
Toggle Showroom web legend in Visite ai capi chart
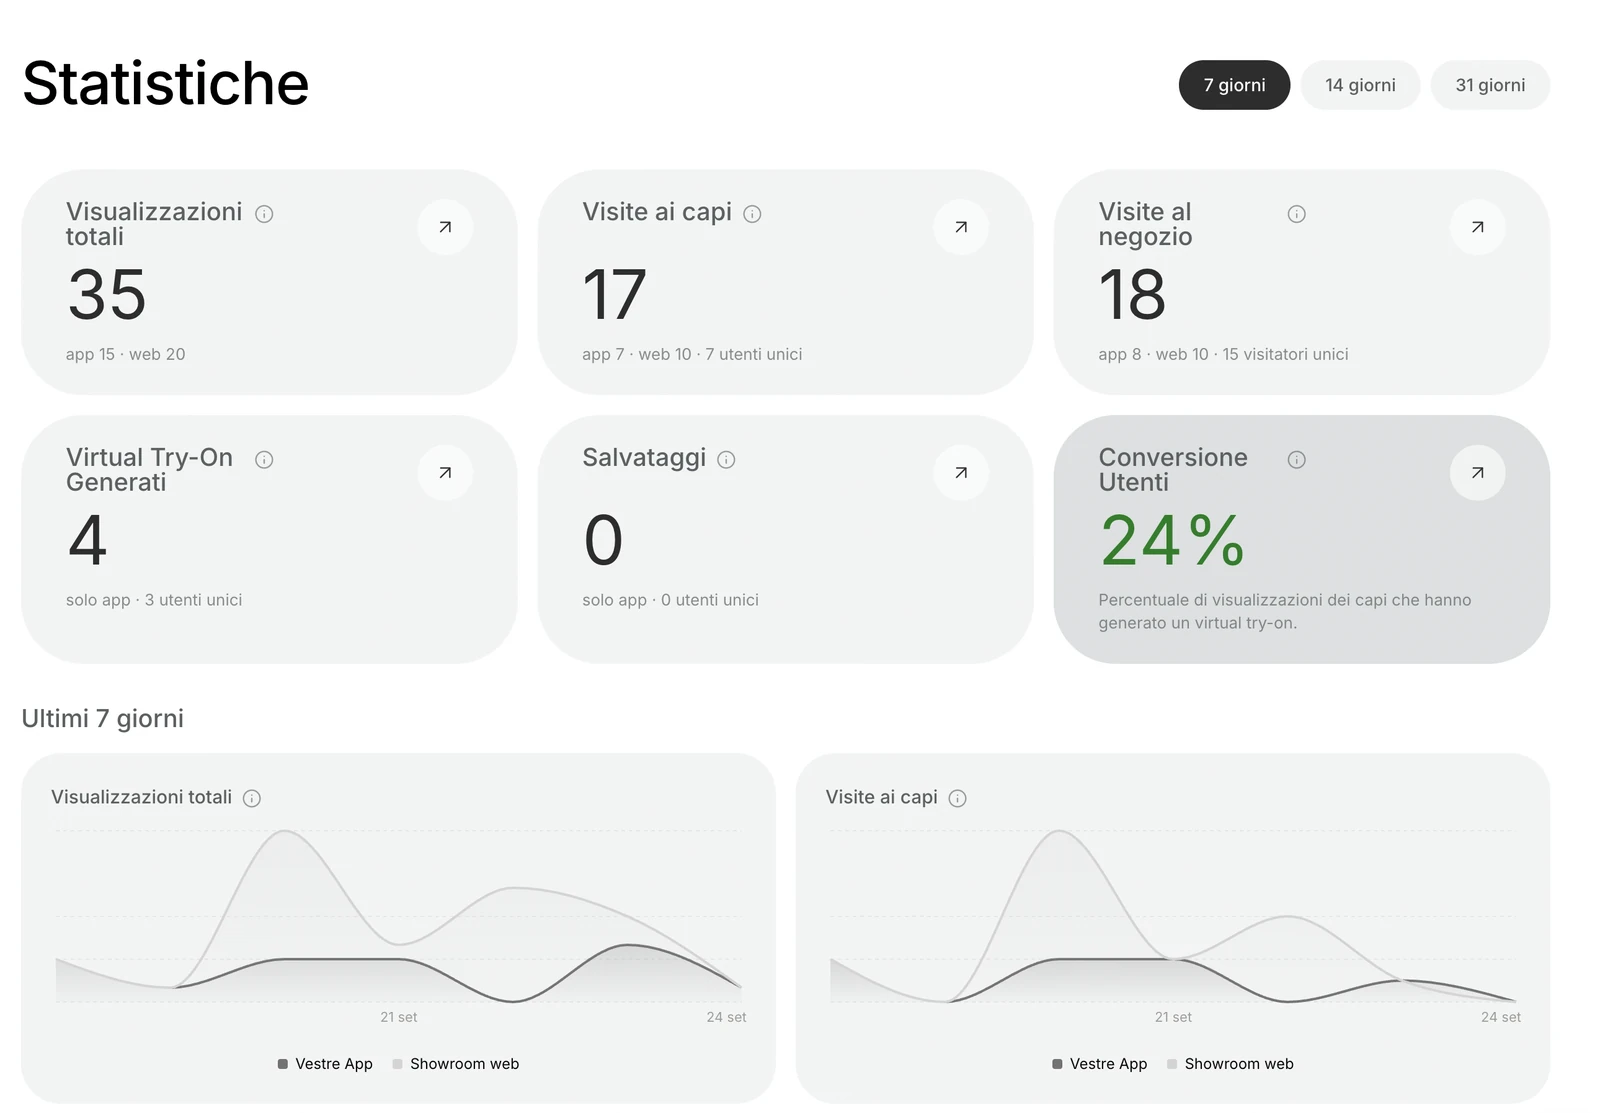[1230, 1064]
